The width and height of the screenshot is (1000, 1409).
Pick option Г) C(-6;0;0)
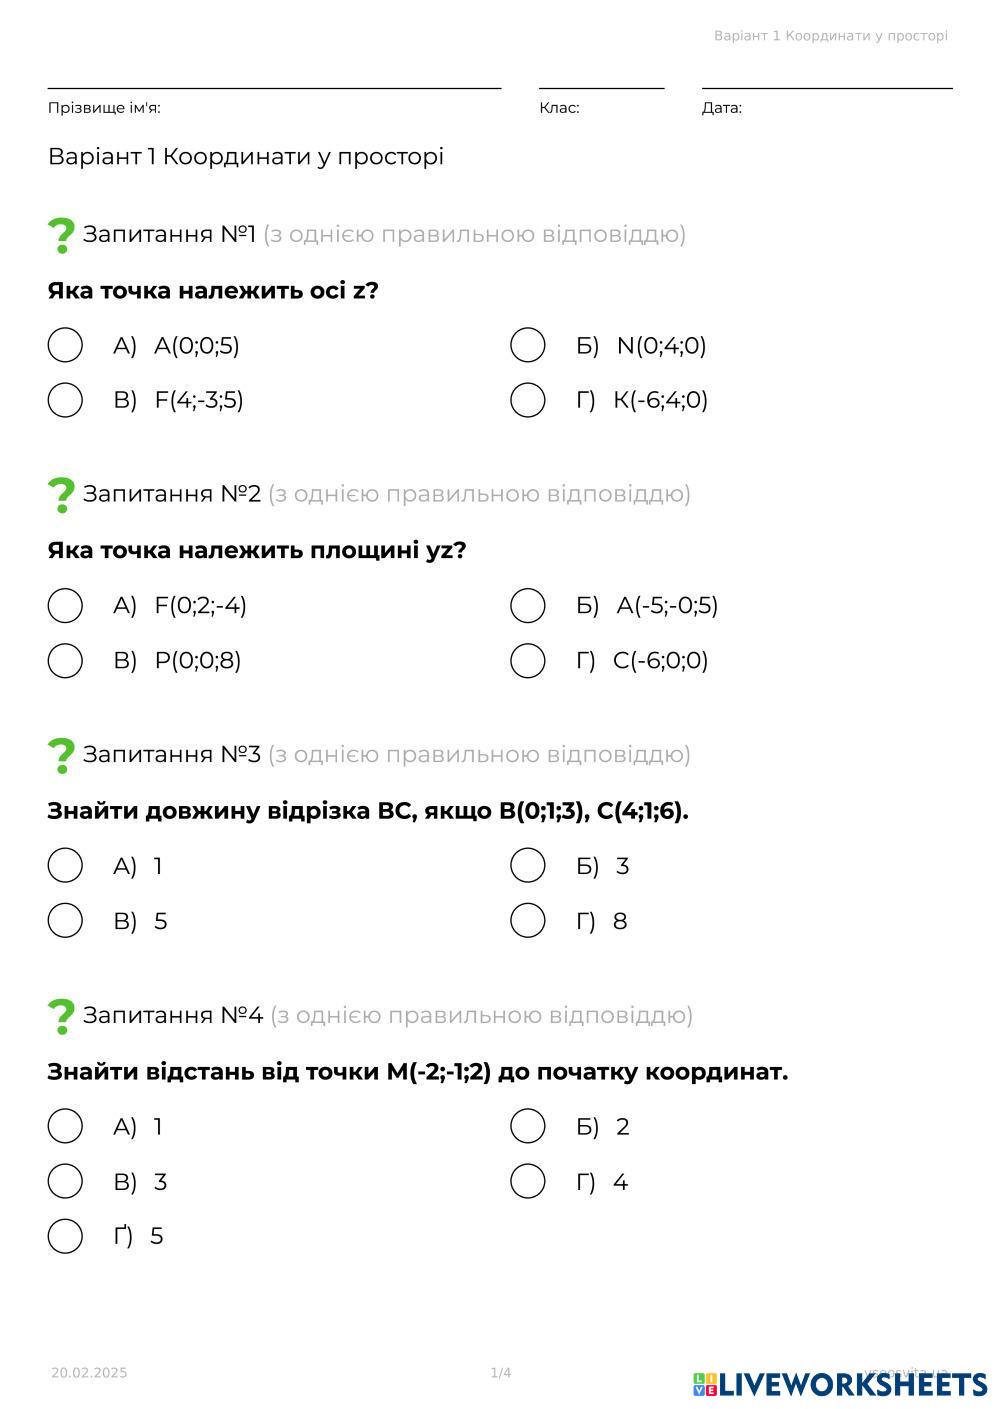coord(528,660)
